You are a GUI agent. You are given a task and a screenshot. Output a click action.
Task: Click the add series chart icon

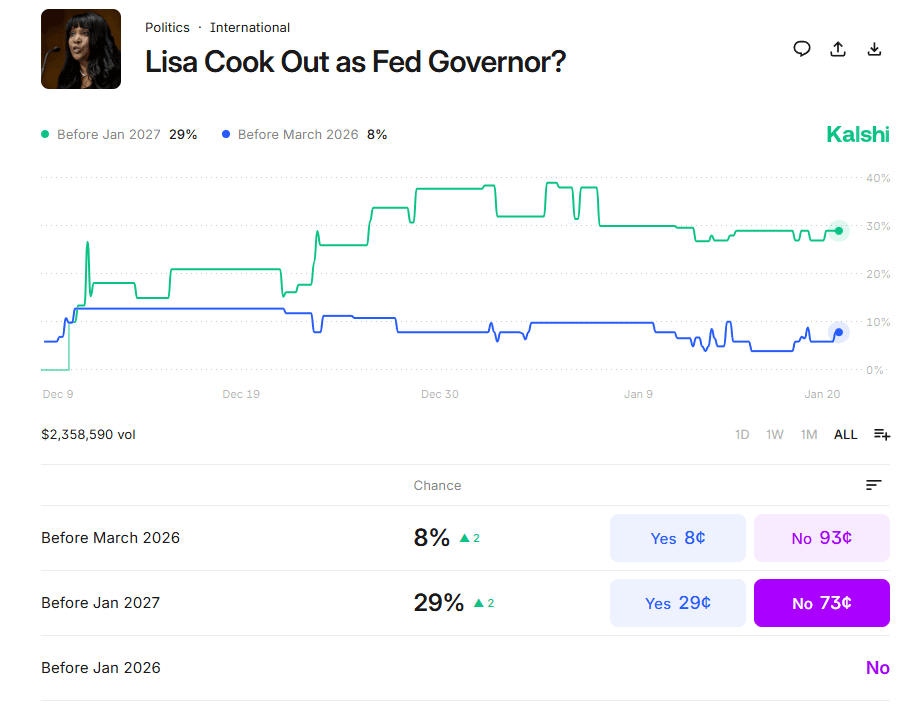881,434
